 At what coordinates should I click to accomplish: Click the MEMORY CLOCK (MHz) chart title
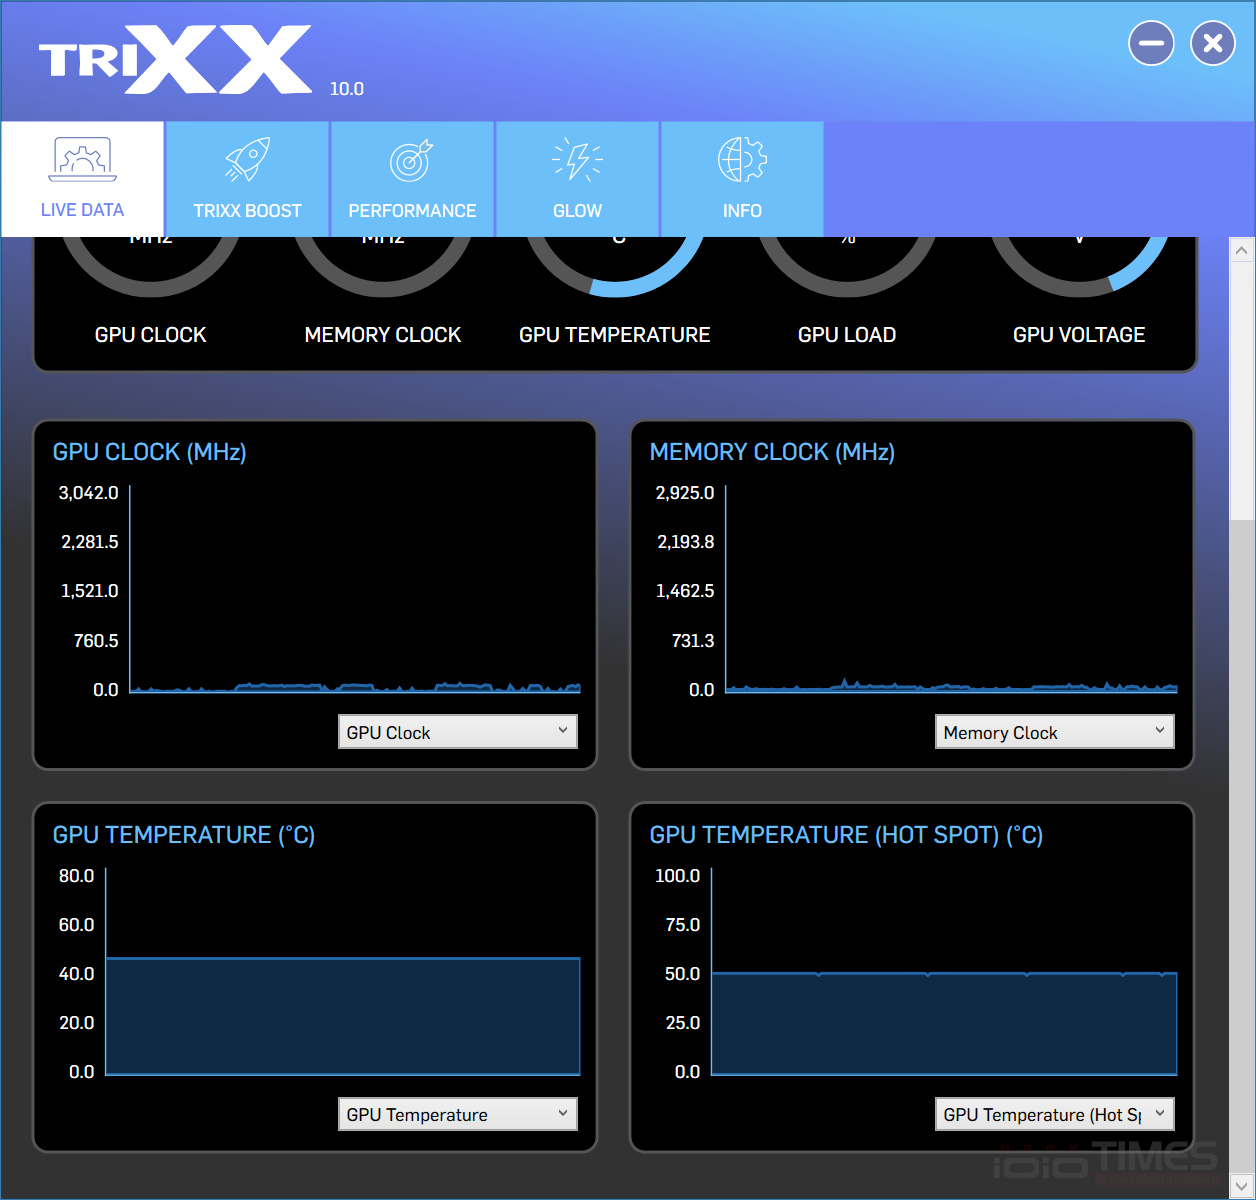(x=772, y=452)
